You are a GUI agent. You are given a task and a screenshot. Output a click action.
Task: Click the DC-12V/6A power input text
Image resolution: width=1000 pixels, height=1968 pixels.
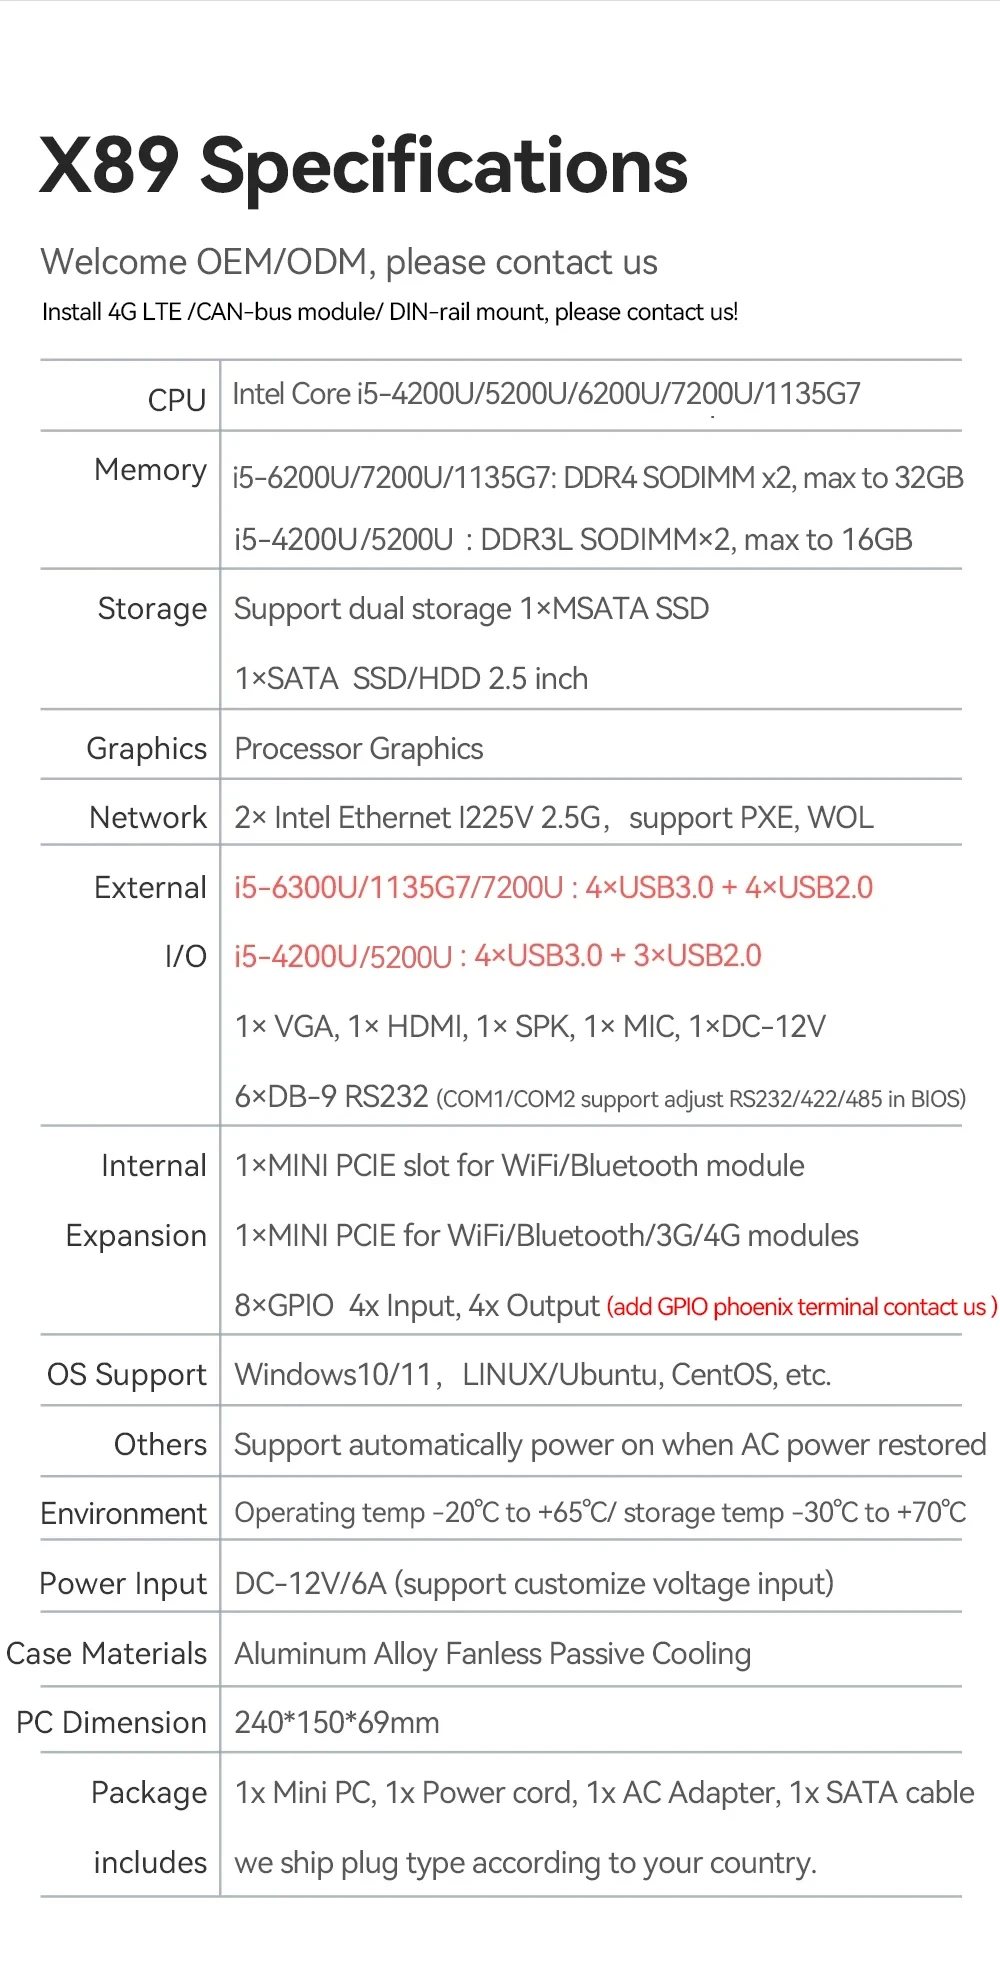(x=534, y=1584)
